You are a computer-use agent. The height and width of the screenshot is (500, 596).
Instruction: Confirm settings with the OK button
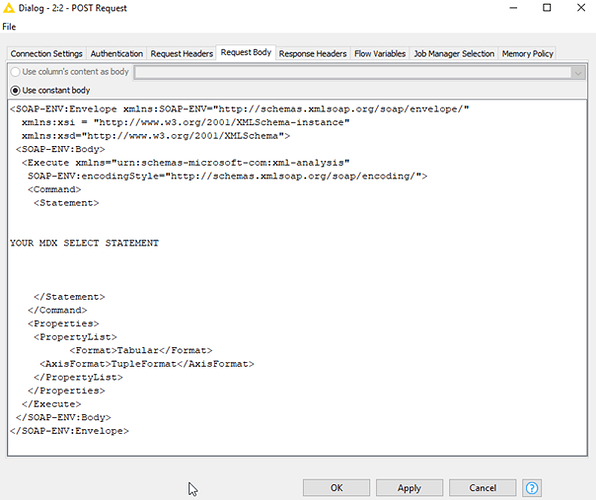tap(336, 487)
